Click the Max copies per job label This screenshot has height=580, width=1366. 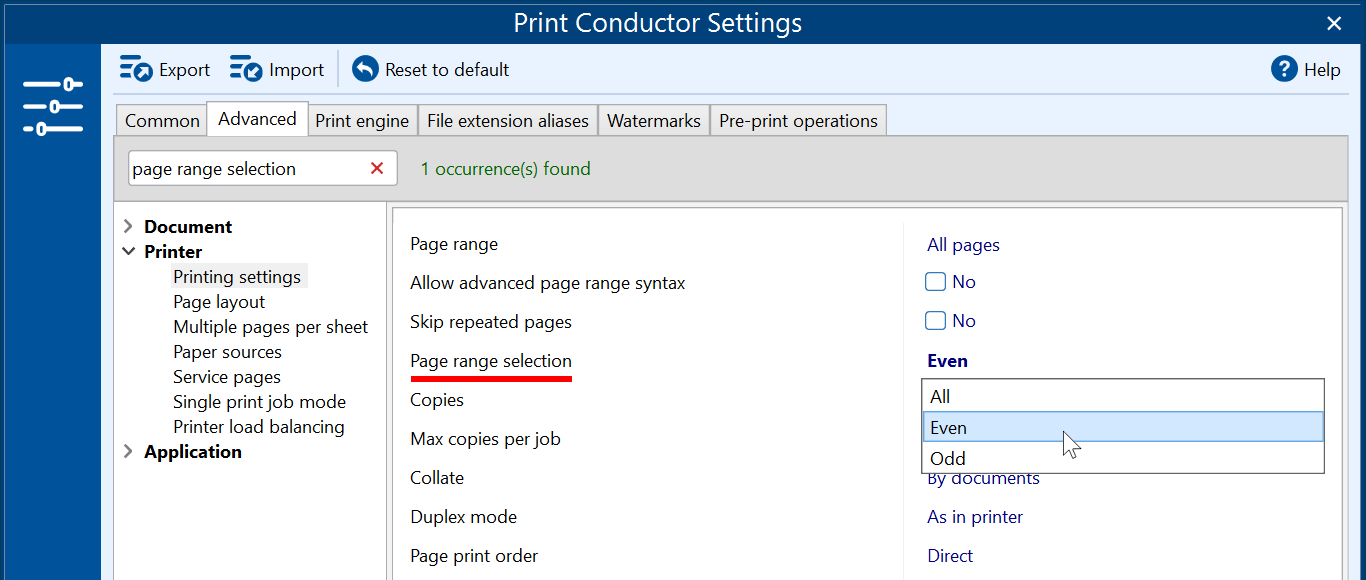(485, 439)
